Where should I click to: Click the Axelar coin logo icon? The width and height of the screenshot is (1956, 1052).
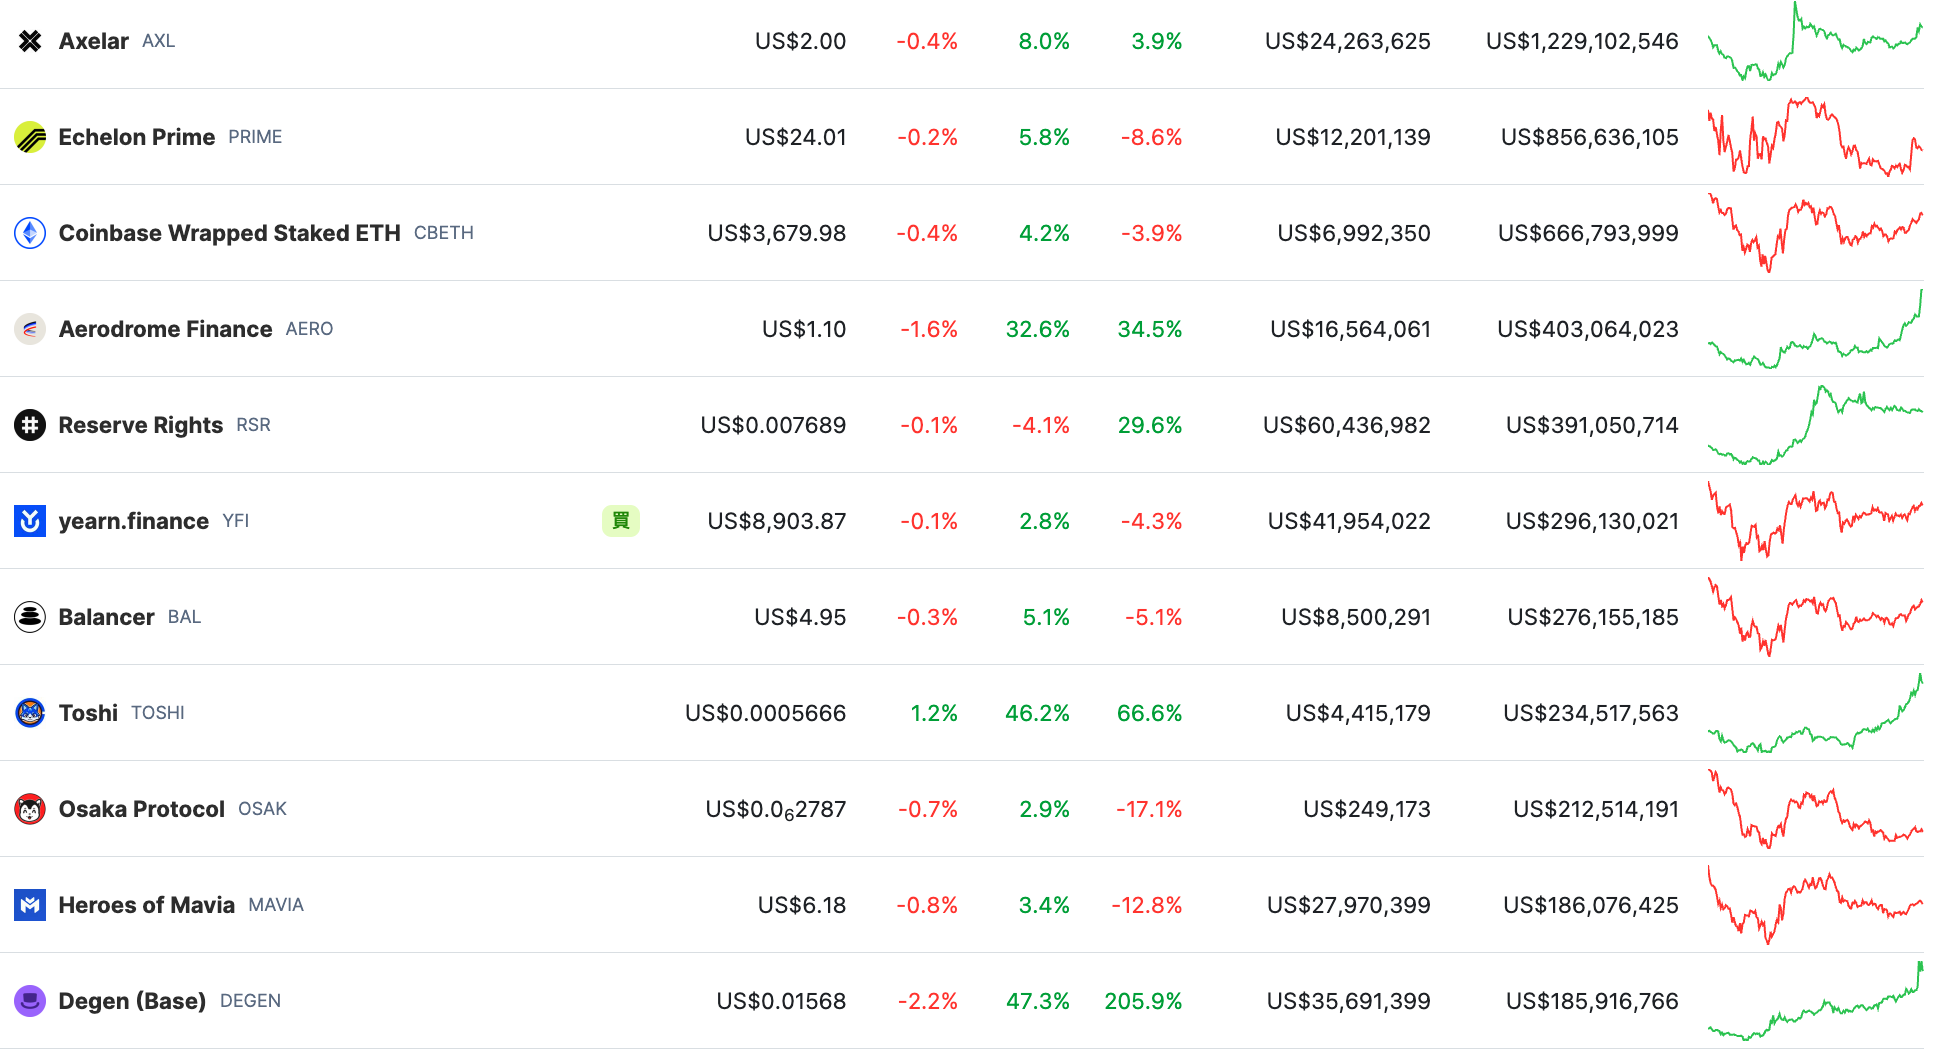tap(30, 41)
